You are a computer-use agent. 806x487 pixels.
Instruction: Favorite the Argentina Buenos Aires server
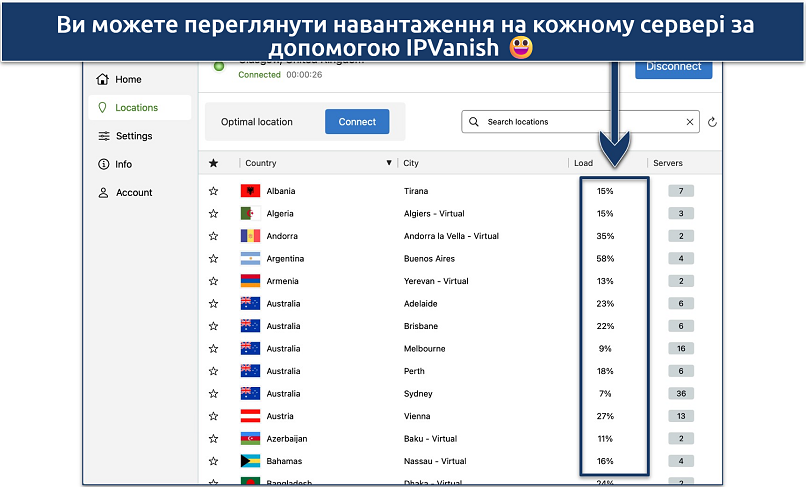pyautogui.click(x=213, y=259)
